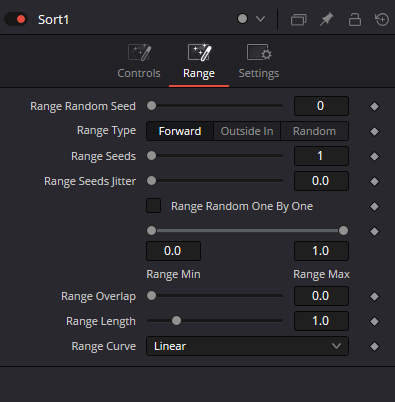Keyframe Range Seeds diamond
Screen dimensions: 395x402
tap(374, 156)
